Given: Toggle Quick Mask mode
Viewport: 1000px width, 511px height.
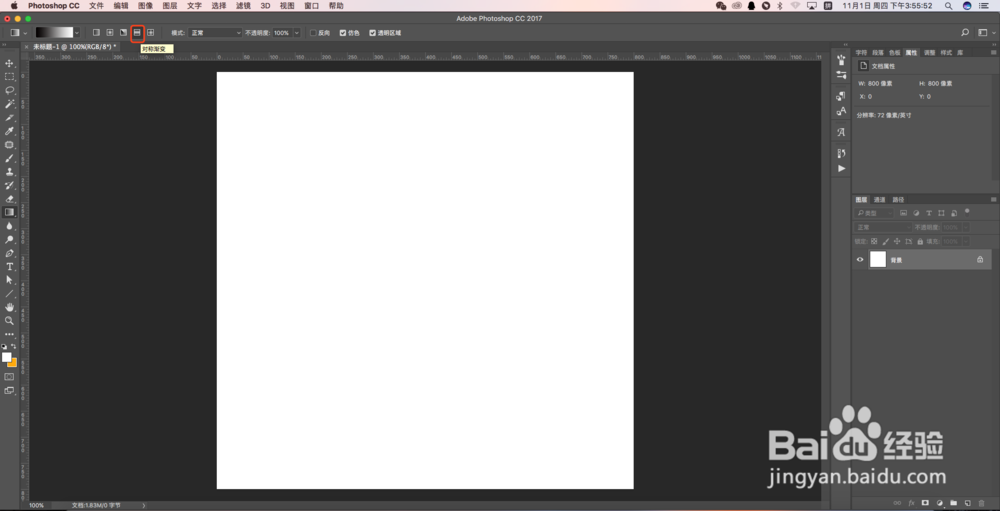Looking at the screenshot, I should [x=10, y=376].
